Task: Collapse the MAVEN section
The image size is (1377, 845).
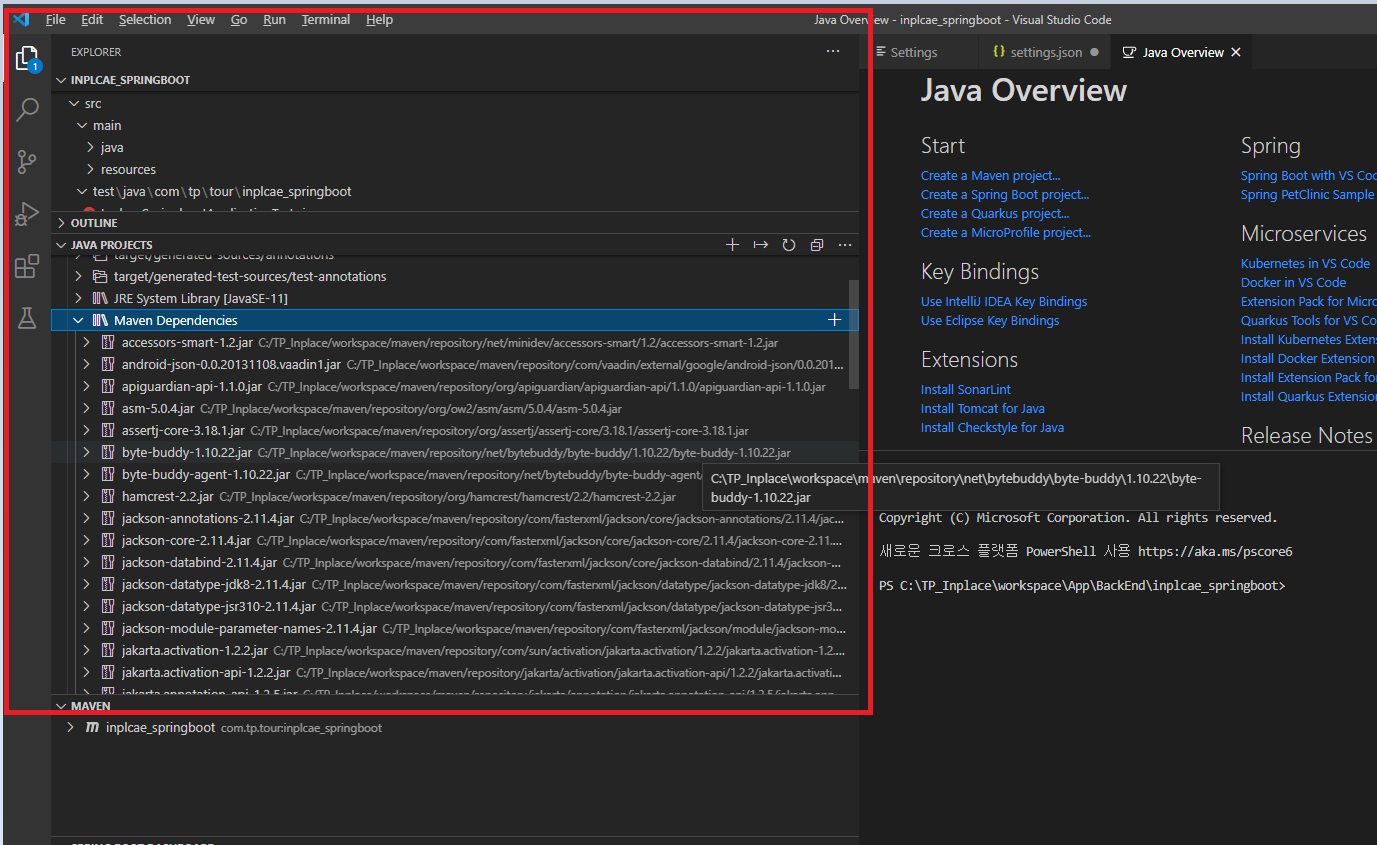Action: (x=61, y=706)
